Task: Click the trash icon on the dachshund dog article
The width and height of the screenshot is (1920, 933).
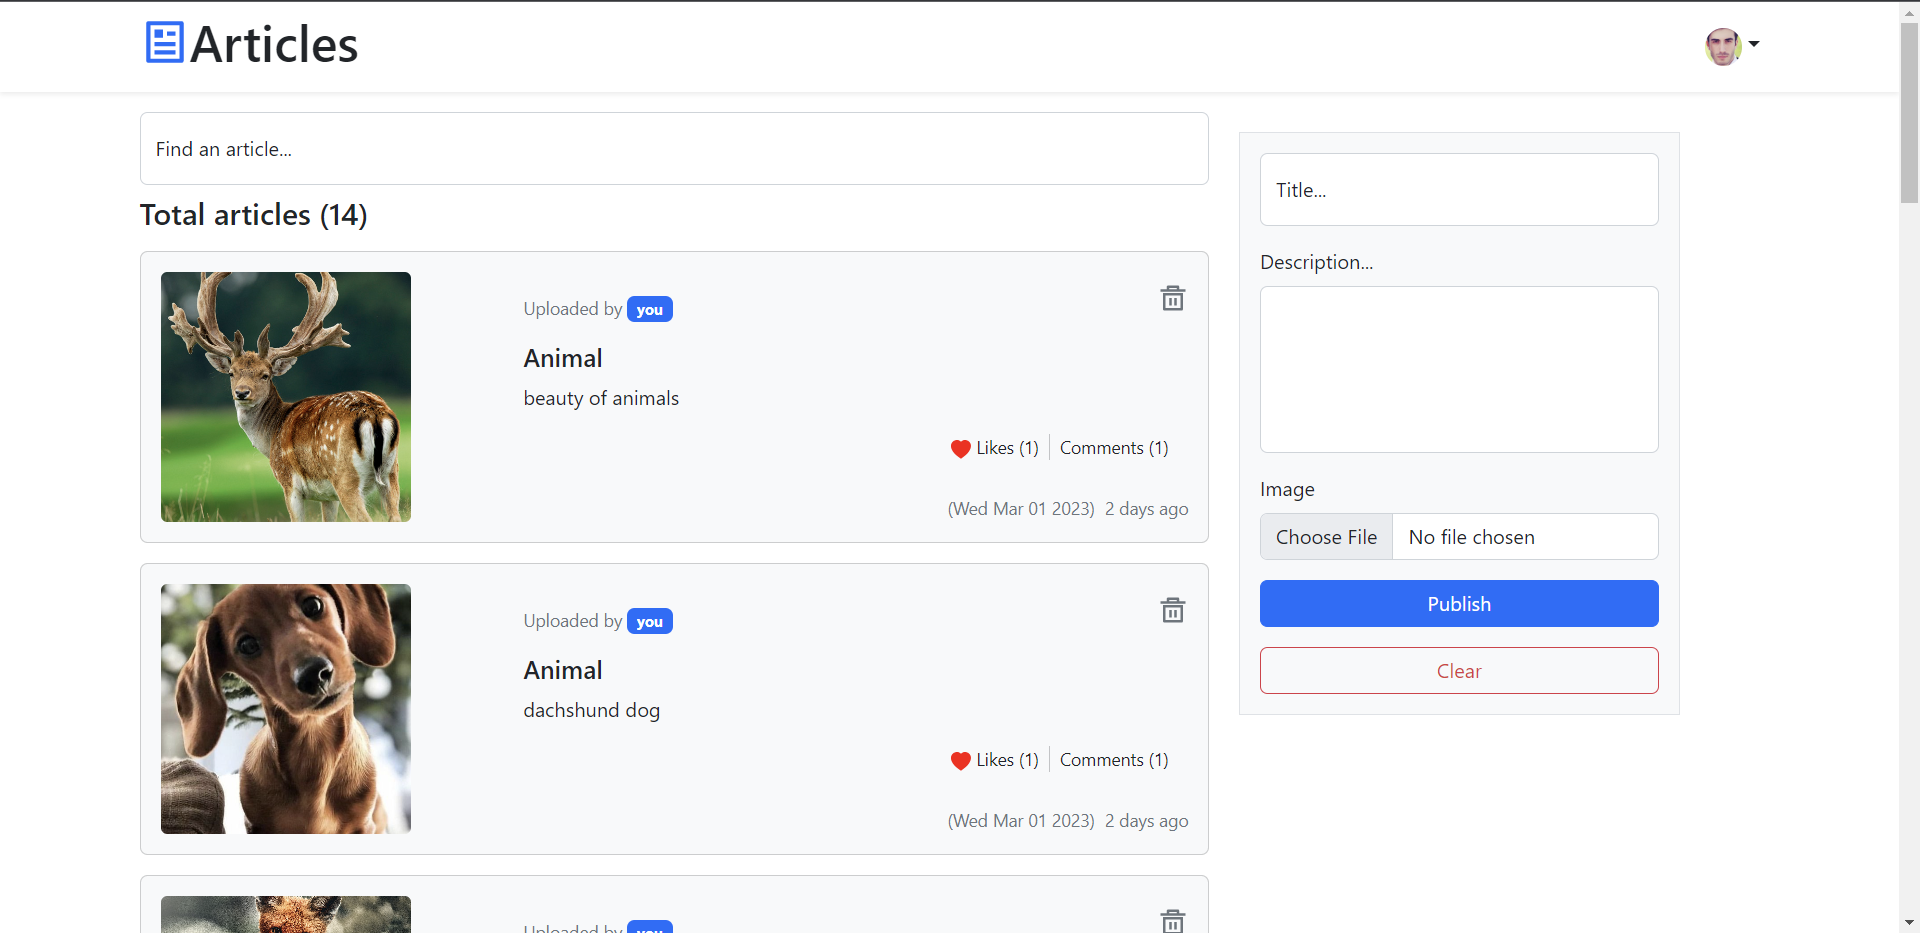Action: [x=1172, y=609]
